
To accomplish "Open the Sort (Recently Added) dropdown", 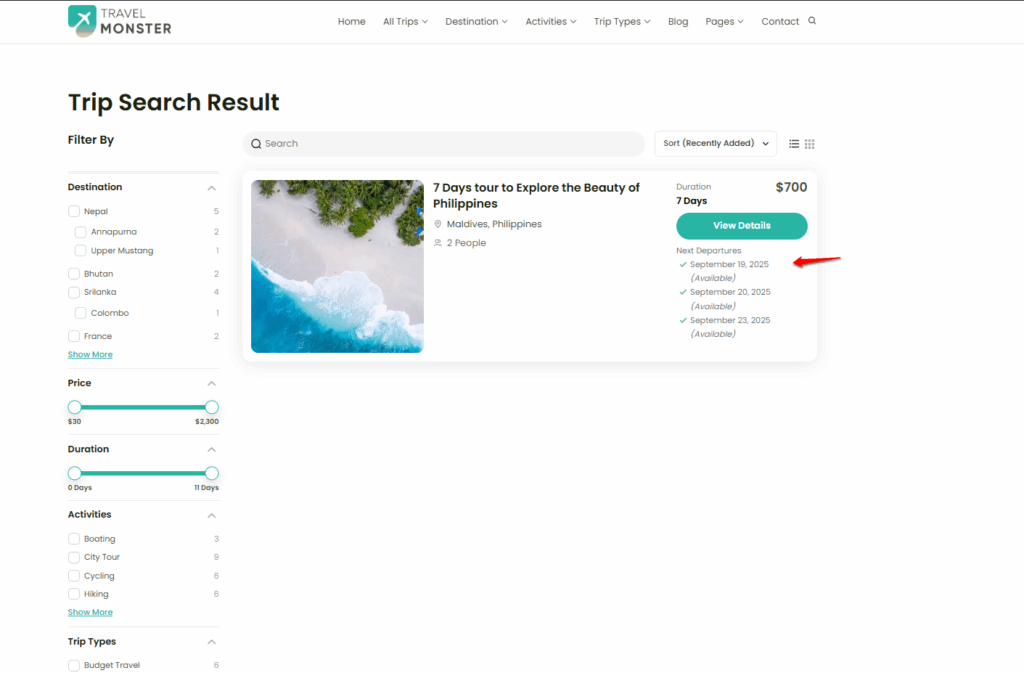I will (x=715, y=144).
